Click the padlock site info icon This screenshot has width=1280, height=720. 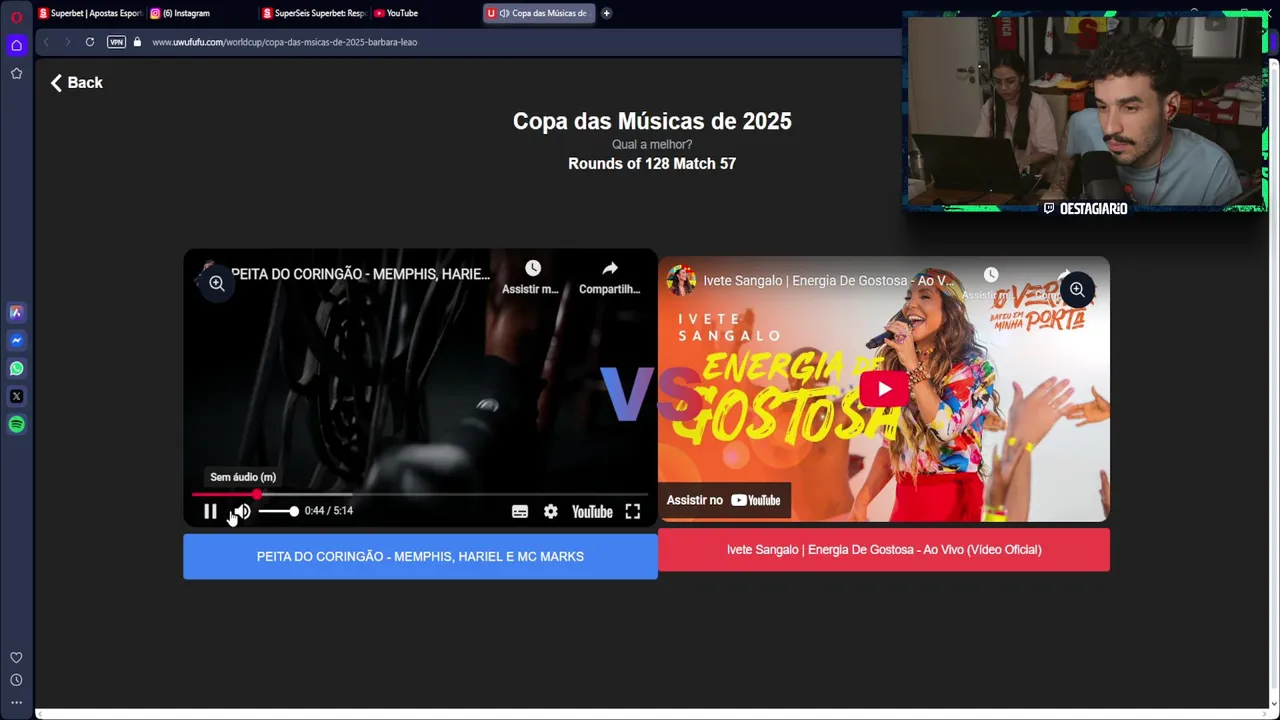click(x=138, y=42)
